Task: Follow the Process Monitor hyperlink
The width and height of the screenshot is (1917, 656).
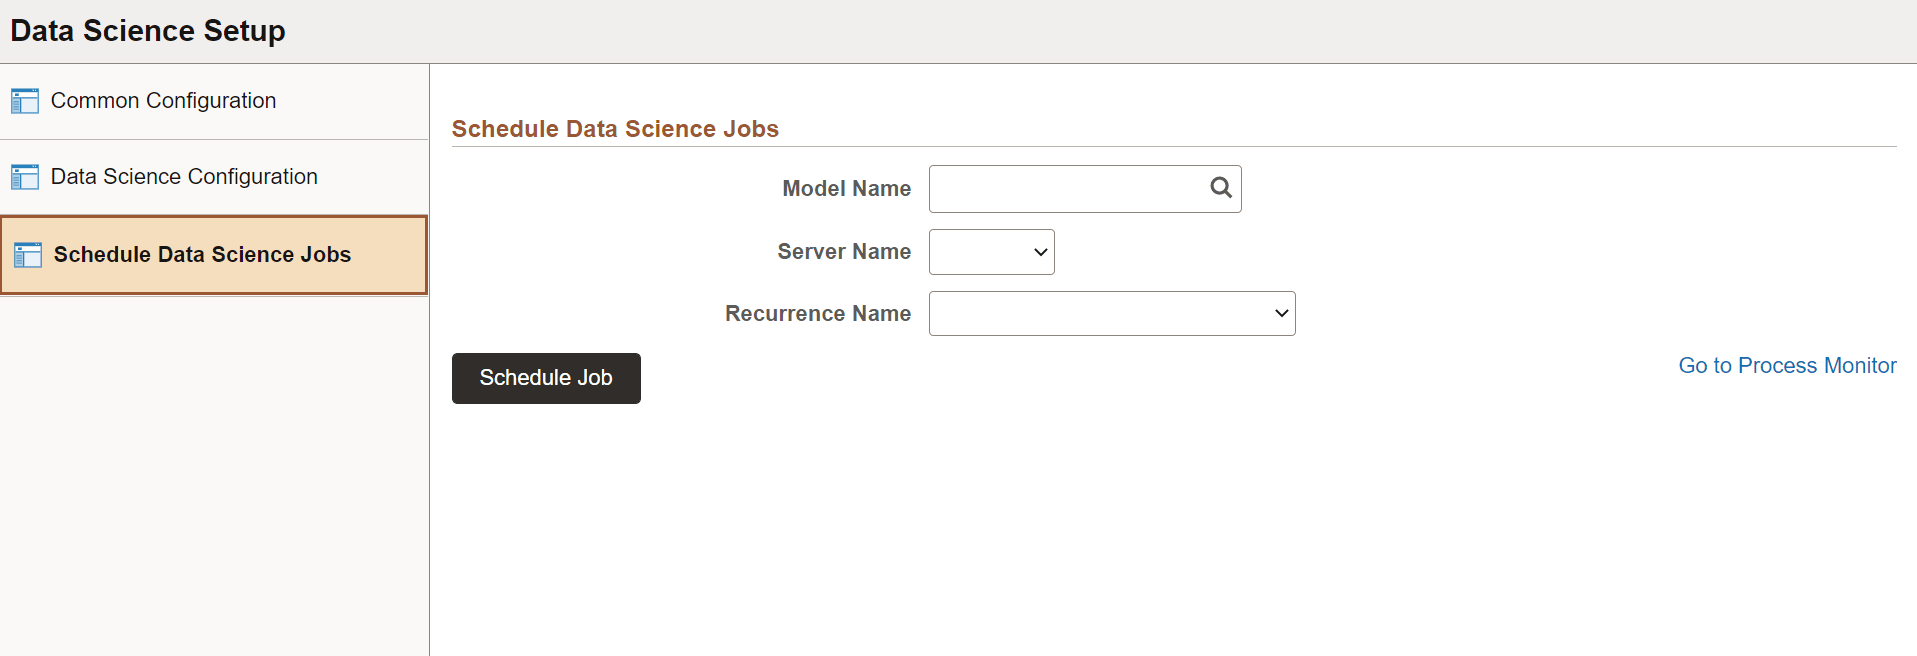Action: coord(1786,365)
